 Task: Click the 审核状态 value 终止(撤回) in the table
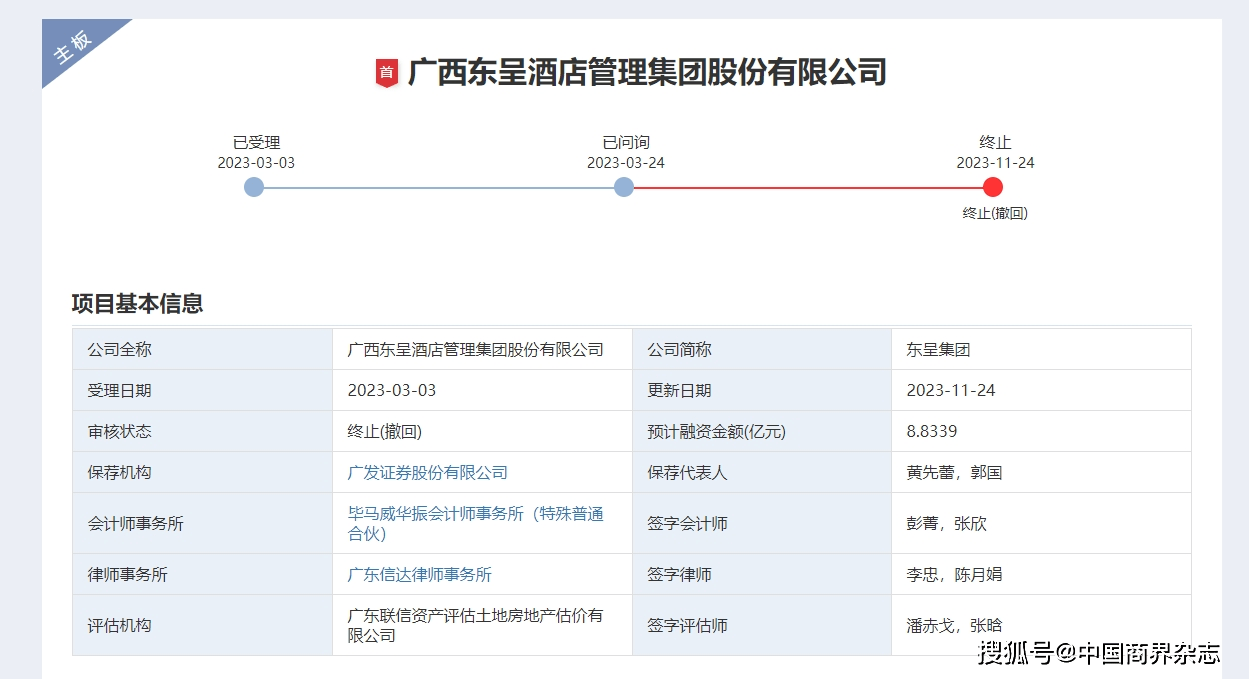click(385, 431)
